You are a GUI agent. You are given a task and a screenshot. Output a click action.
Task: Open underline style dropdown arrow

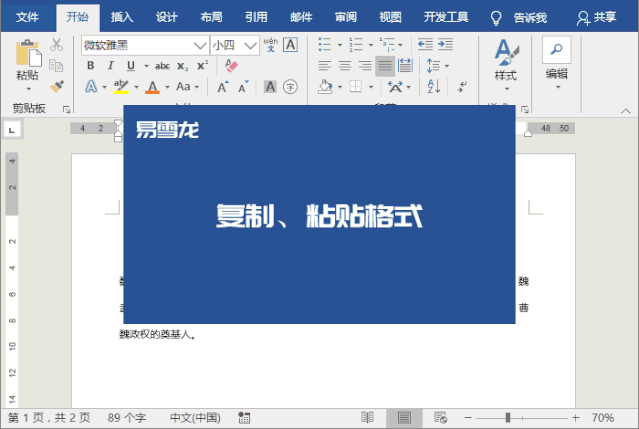146,66
